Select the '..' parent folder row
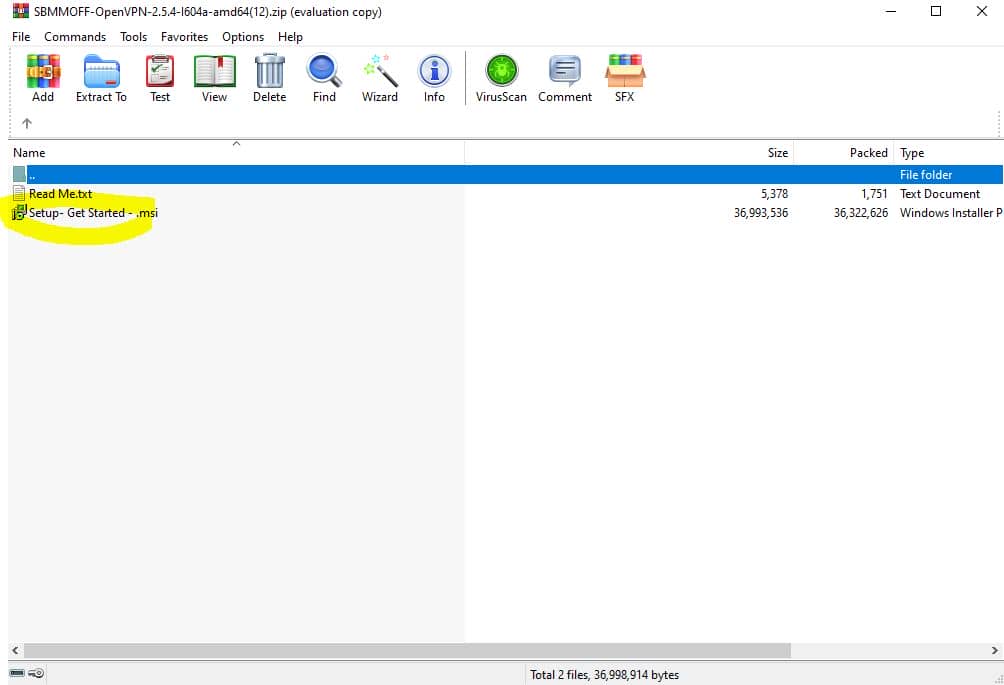The image size is (1004, 685). [506, 174]
